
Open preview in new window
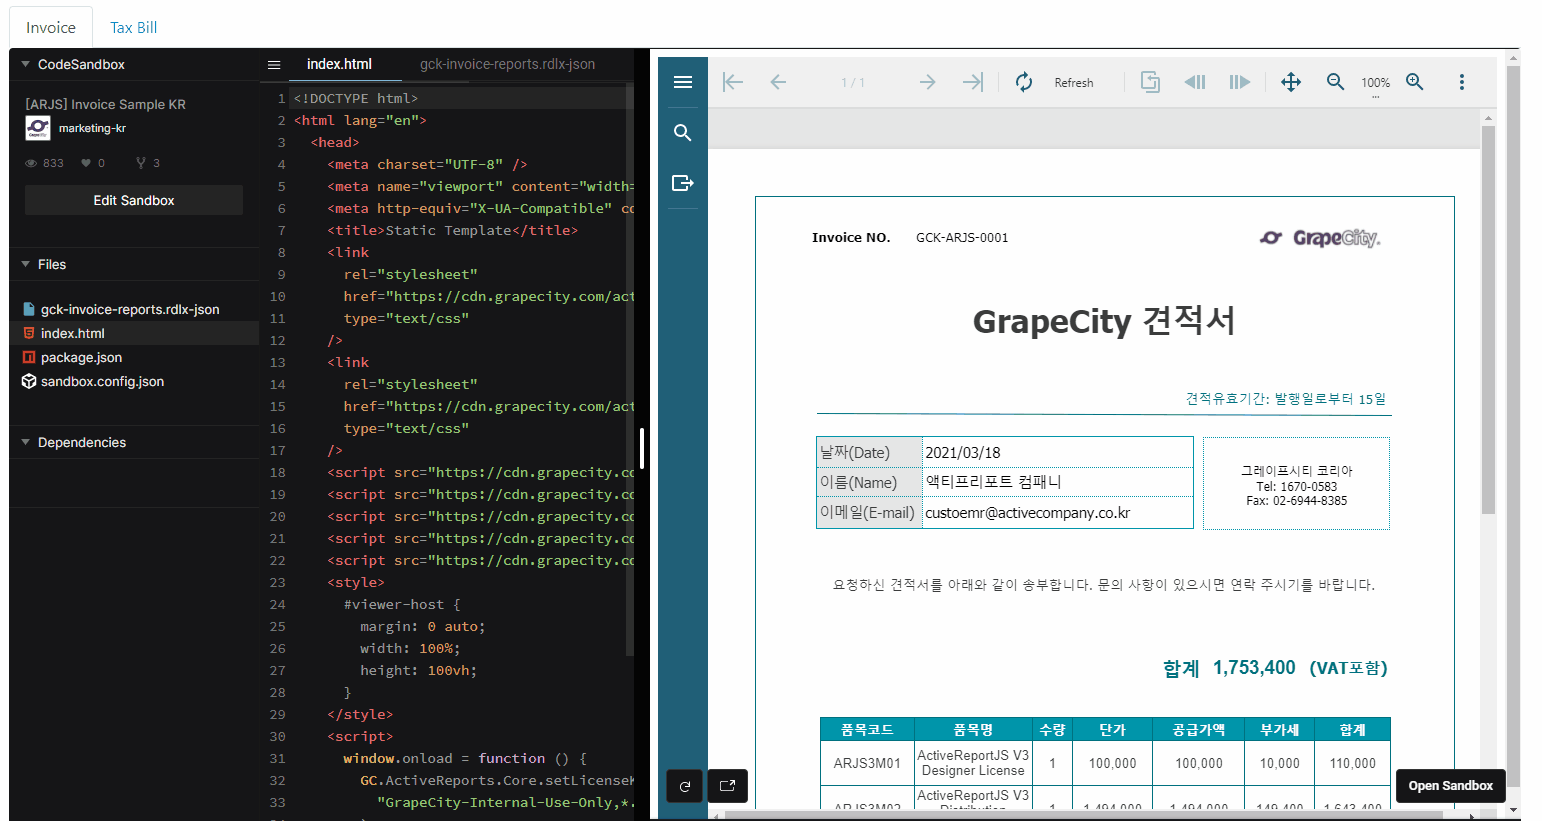point(727,786)
